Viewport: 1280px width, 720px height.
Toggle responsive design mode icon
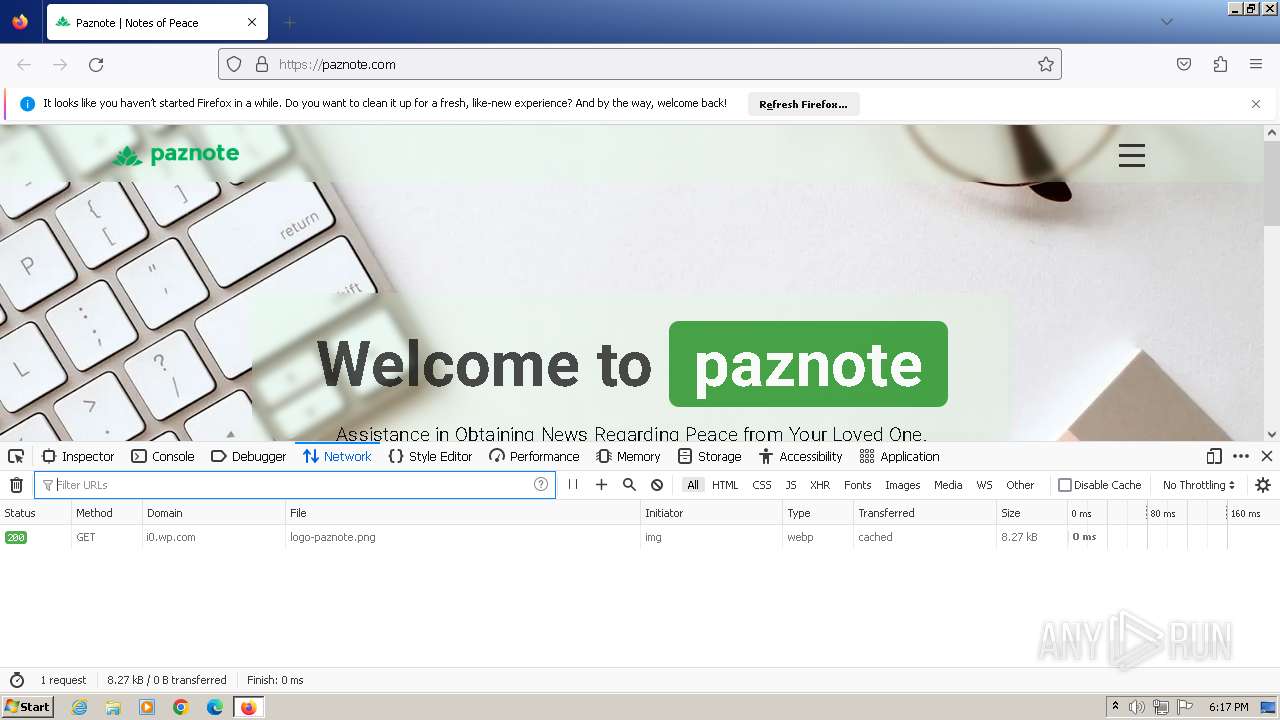pyautogui.click(x=1214, y=456)
